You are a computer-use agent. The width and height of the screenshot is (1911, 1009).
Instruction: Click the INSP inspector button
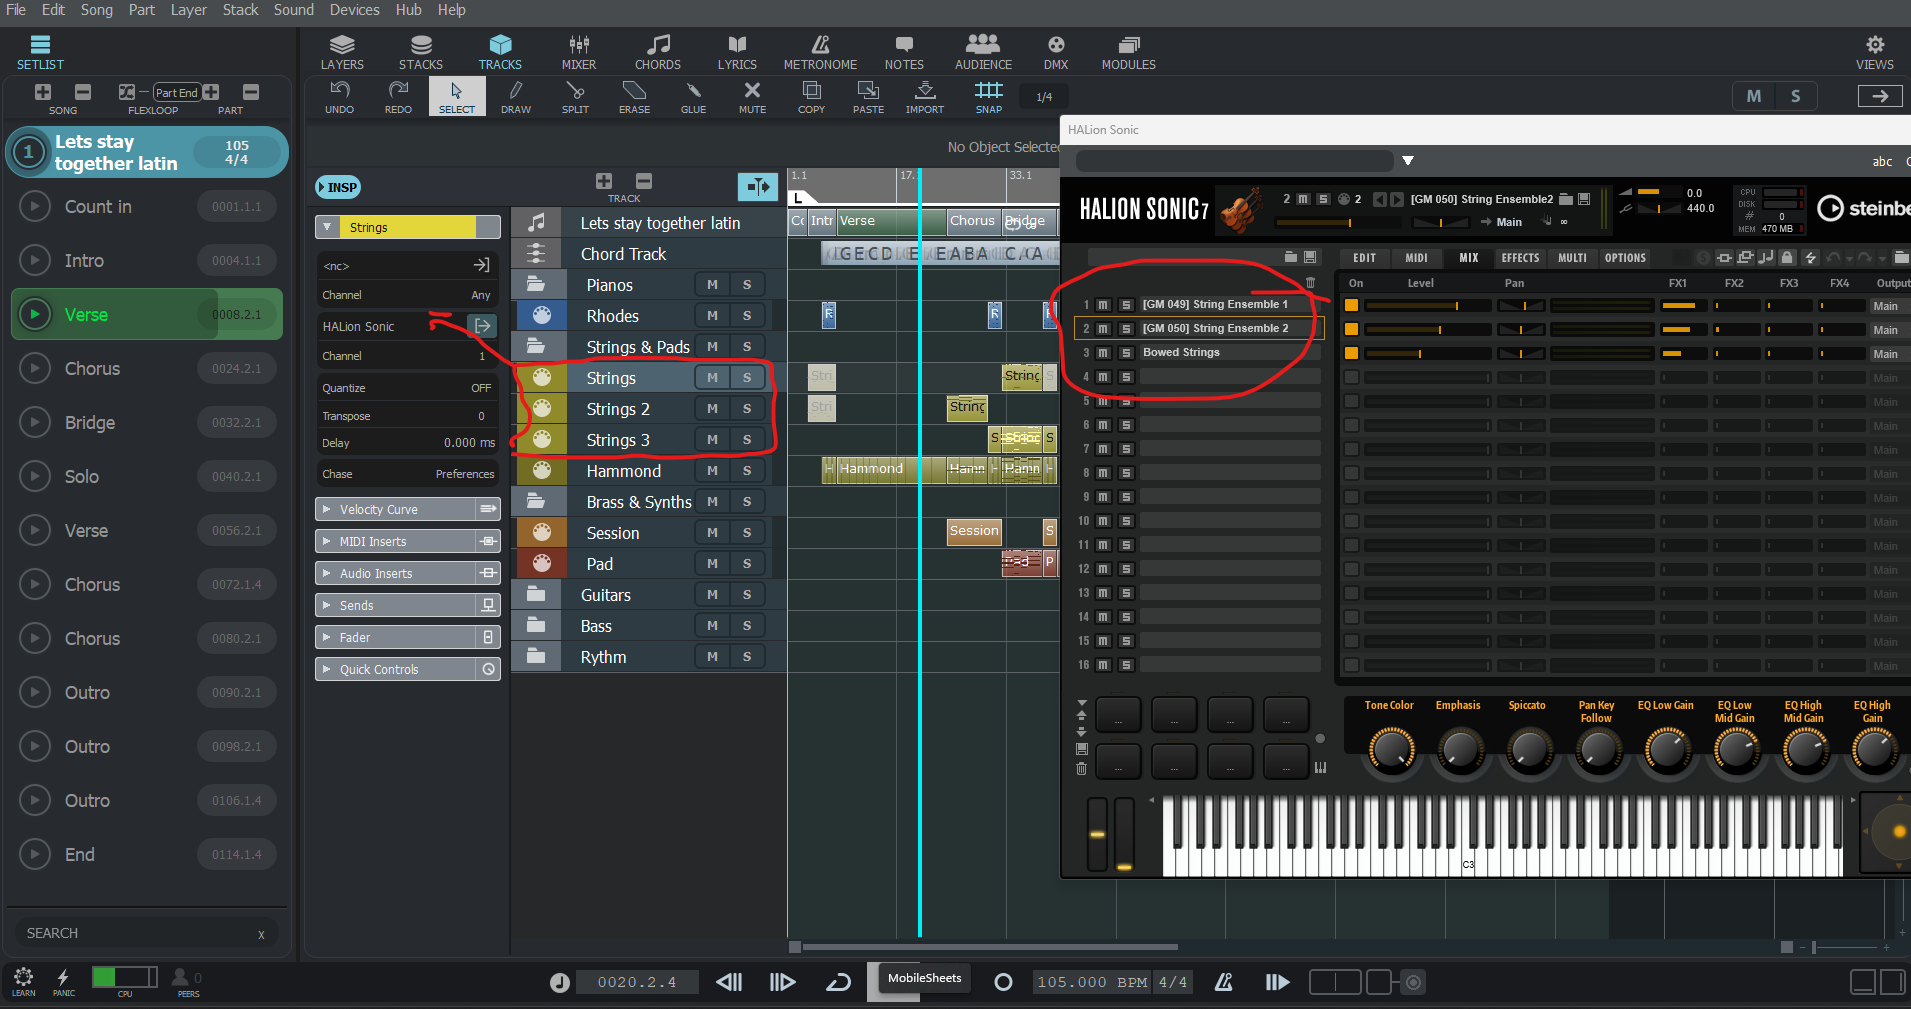338,187
